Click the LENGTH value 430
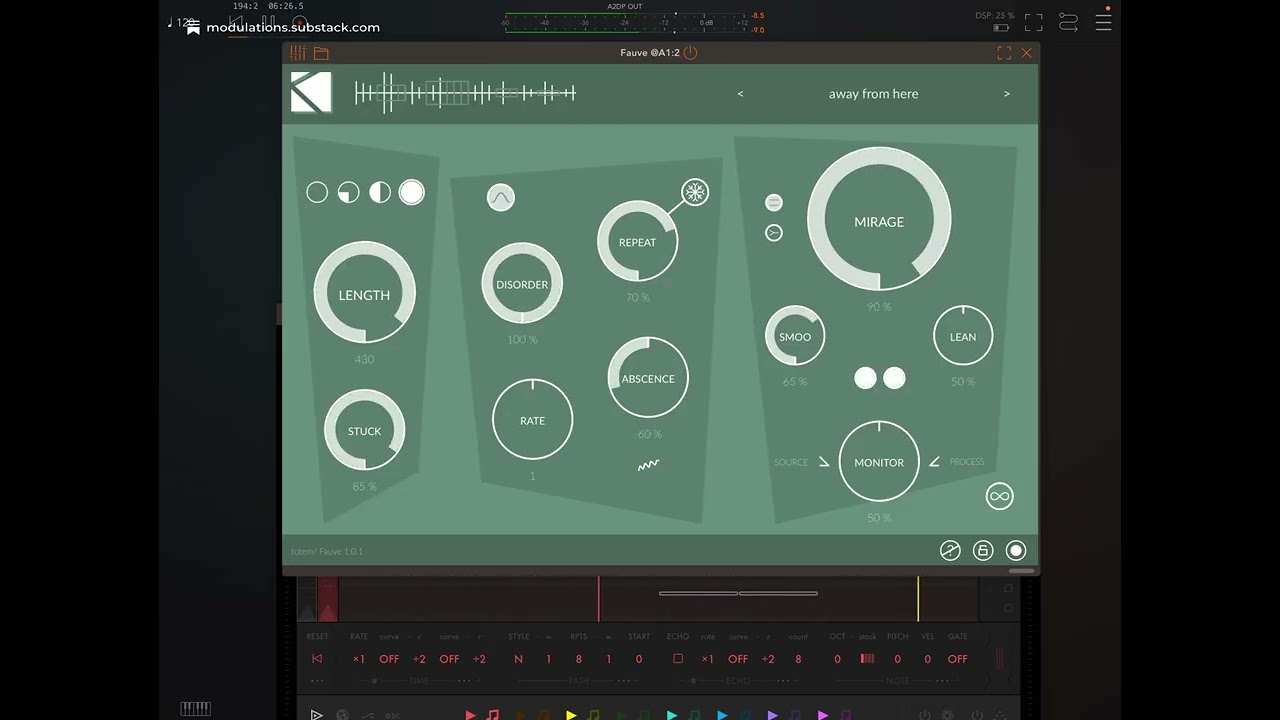The image size is (1280, 720). point(364,360)
